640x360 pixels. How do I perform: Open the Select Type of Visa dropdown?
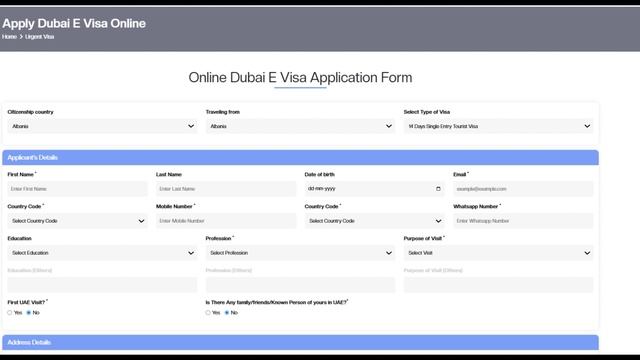click(x=498, y=126)
